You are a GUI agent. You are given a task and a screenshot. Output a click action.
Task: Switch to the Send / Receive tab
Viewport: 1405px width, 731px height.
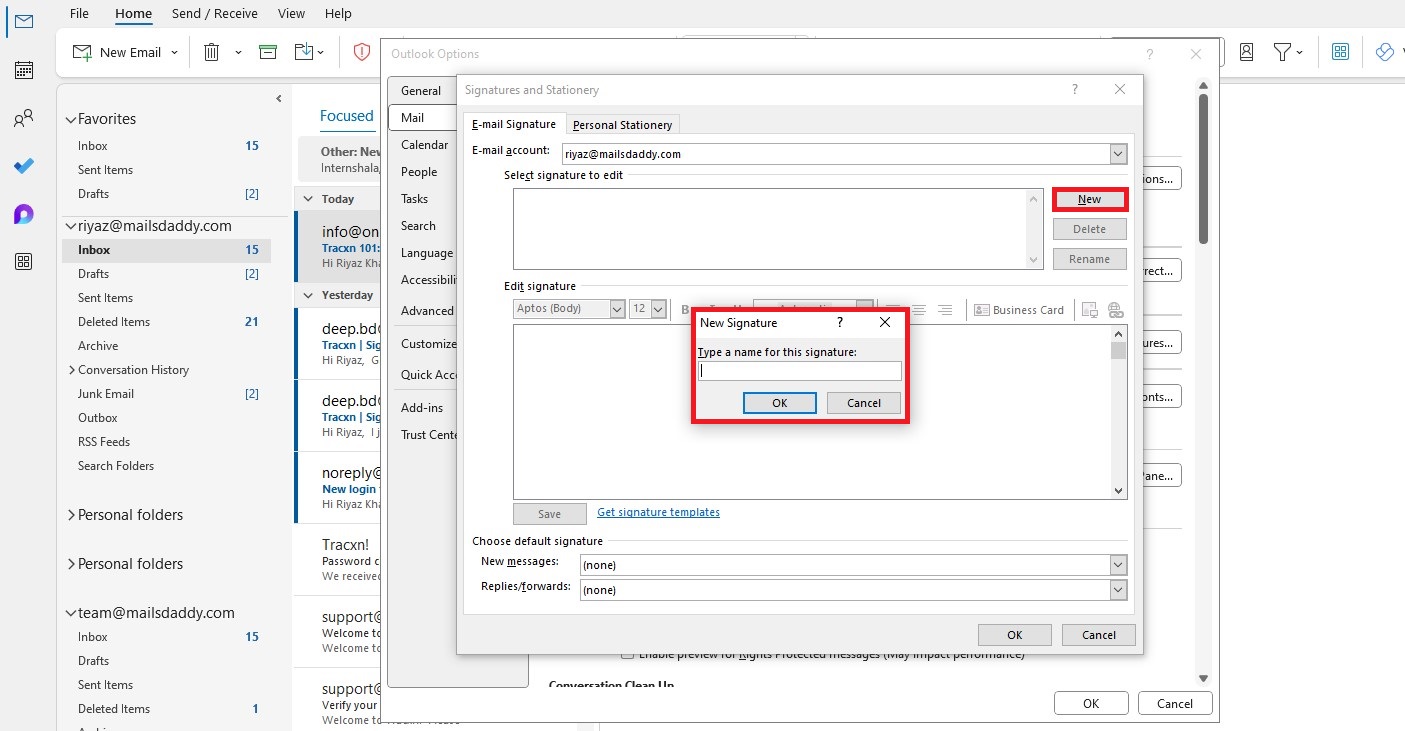pos(215,13)
